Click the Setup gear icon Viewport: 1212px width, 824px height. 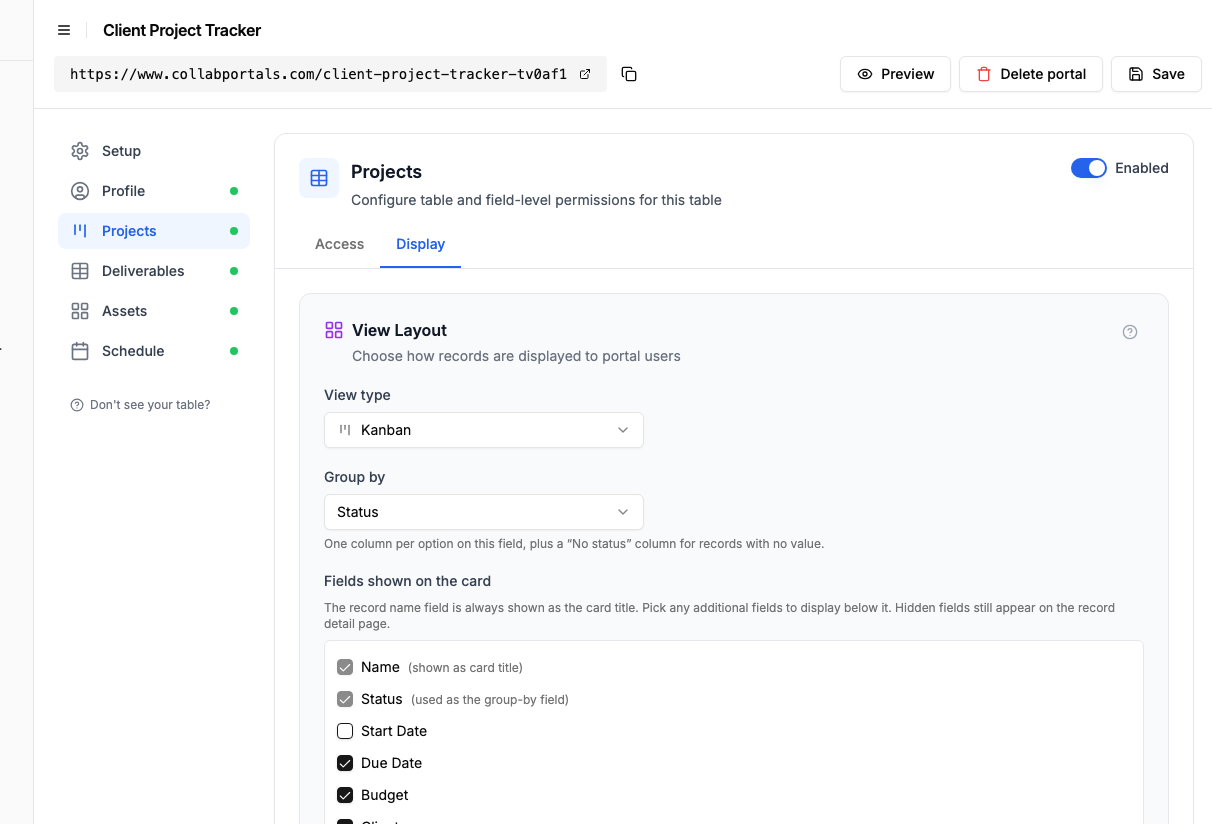pos(80,151)
